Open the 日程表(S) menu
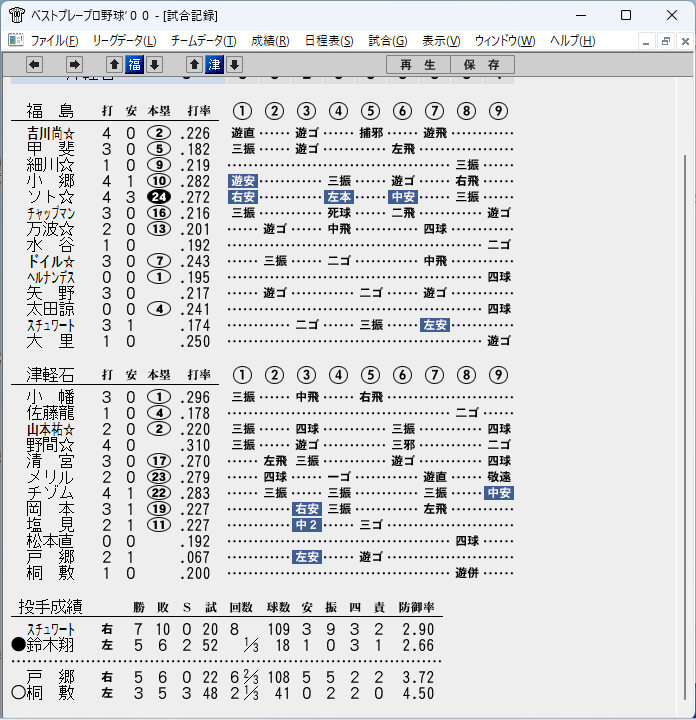Viewport: 696px width, 720px height. 329,41
